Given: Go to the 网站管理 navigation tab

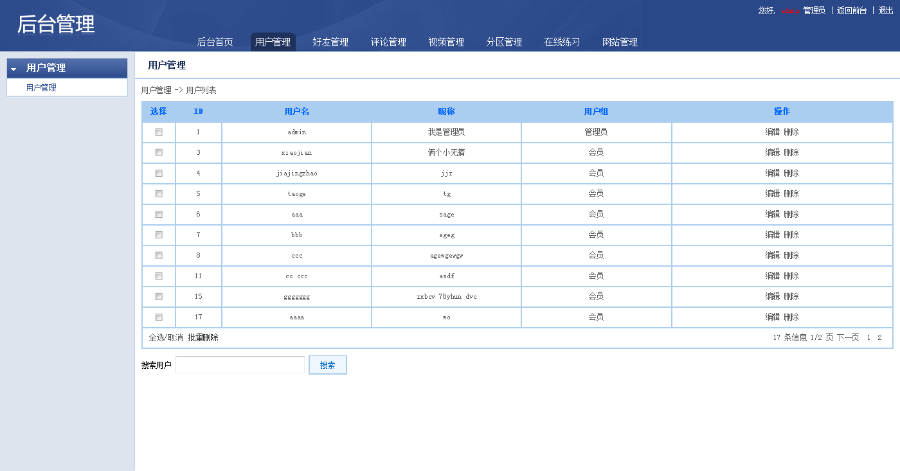Looking at the screenshot, I should coord(620,42).
